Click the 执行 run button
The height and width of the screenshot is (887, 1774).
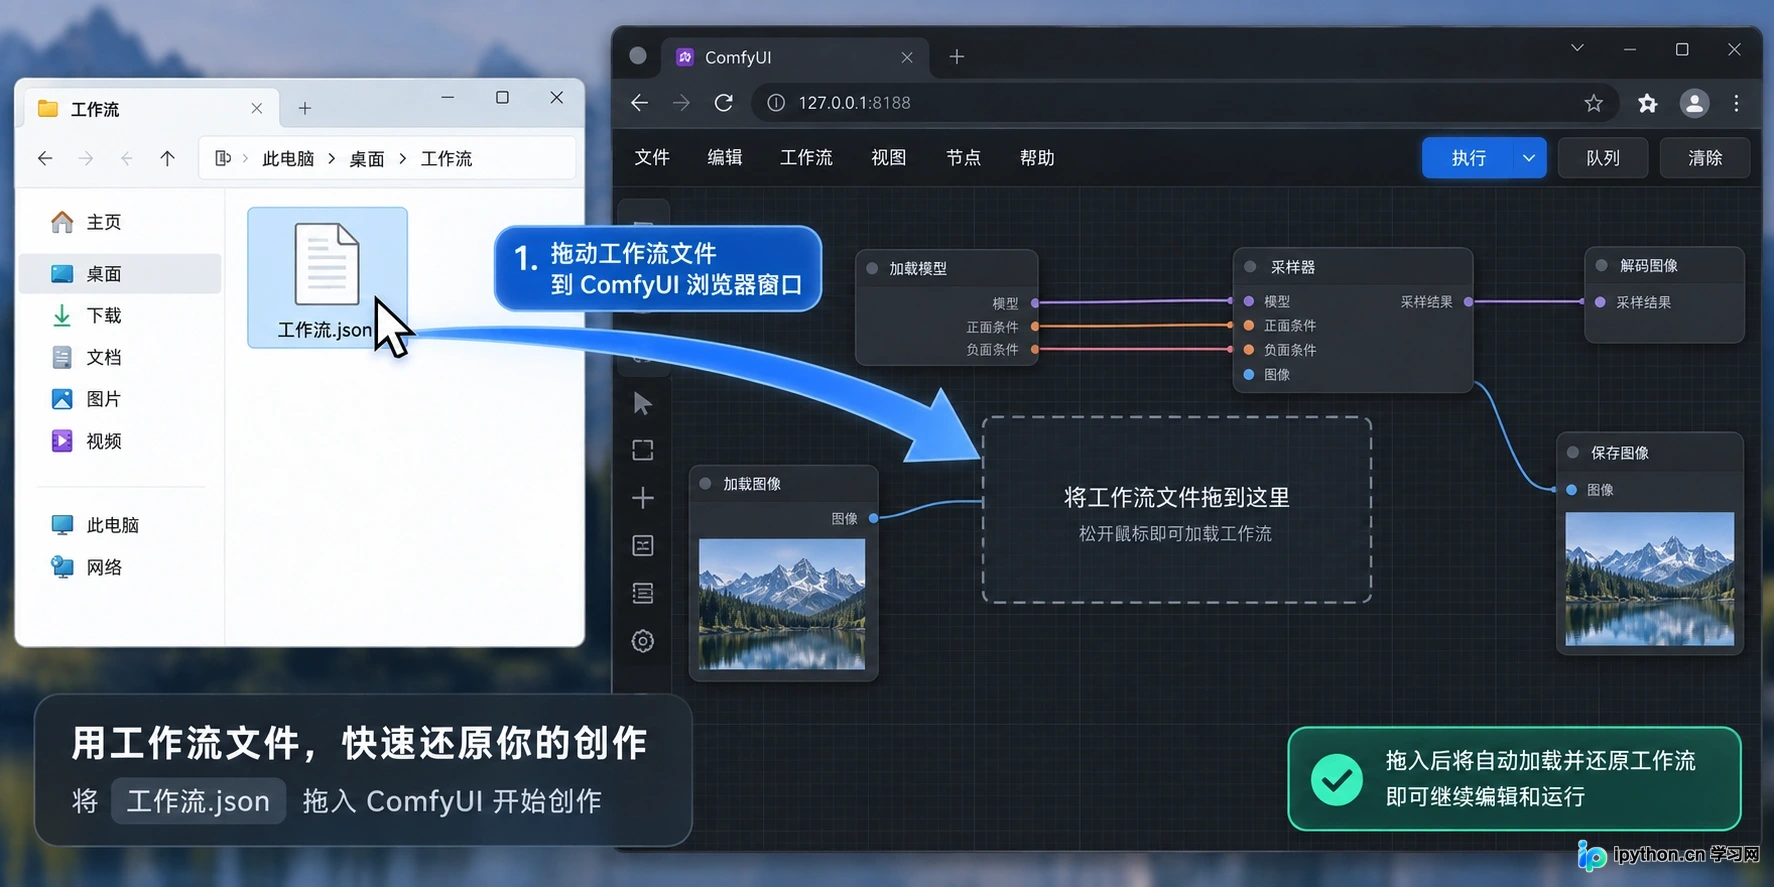1468,158
